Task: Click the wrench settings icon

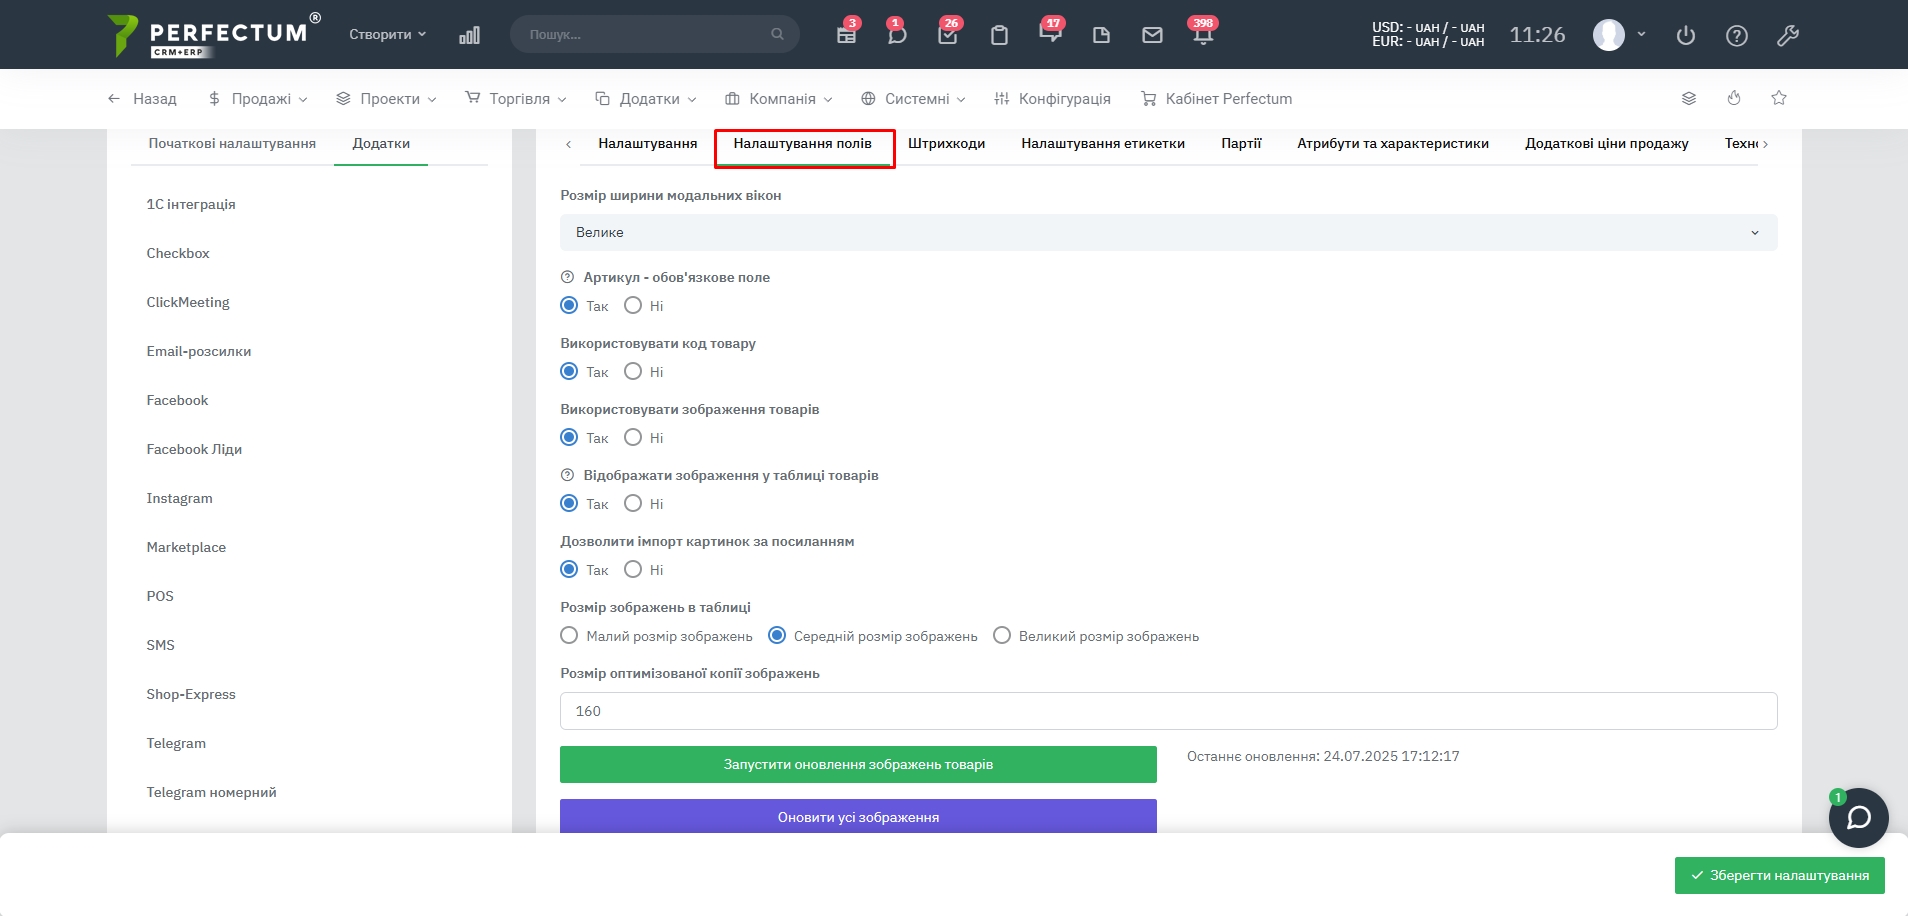Action: [1788, 35]
